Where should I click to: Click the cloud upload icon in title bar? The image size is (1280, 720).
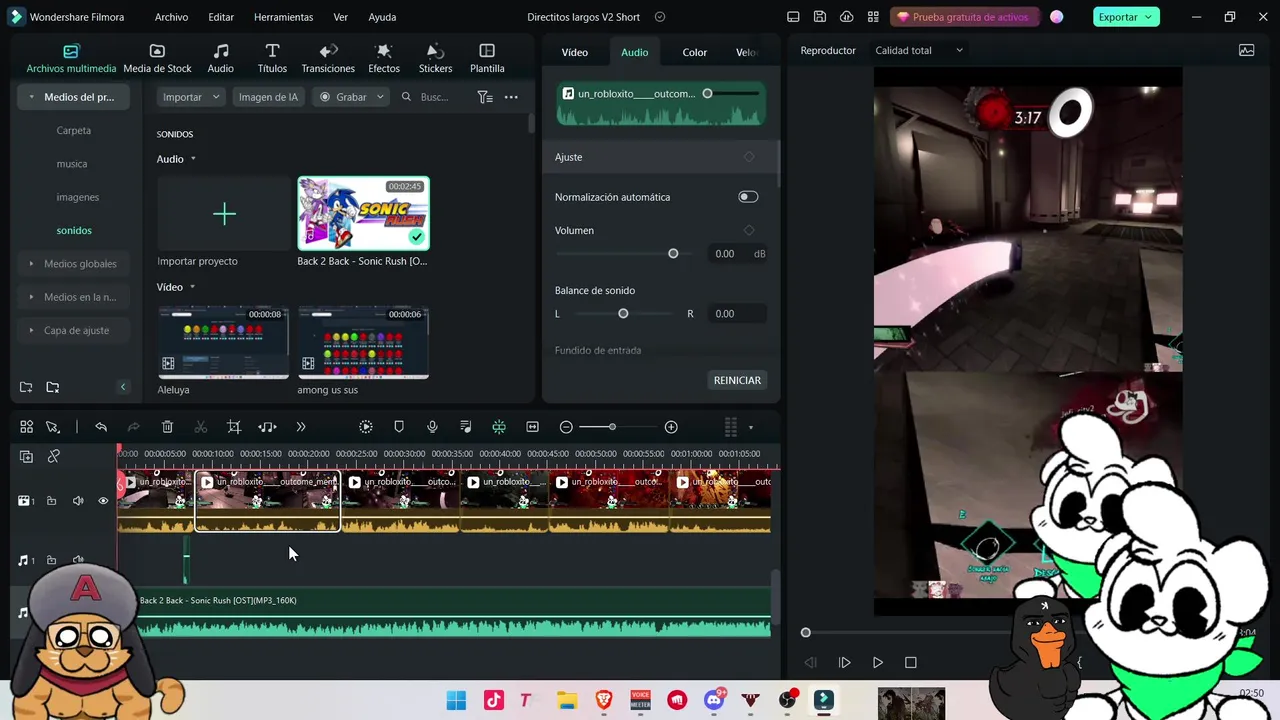click(847, 17)
